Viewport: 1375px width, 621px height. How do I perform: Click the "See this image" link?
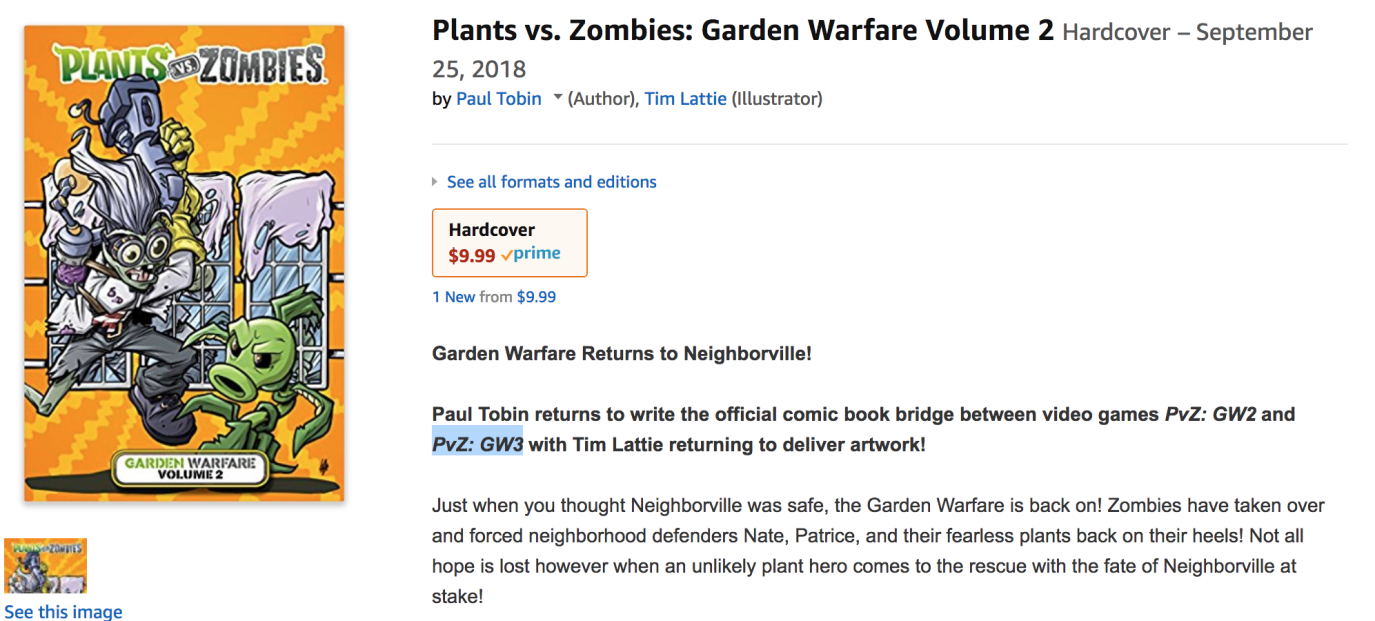(64, 611)
